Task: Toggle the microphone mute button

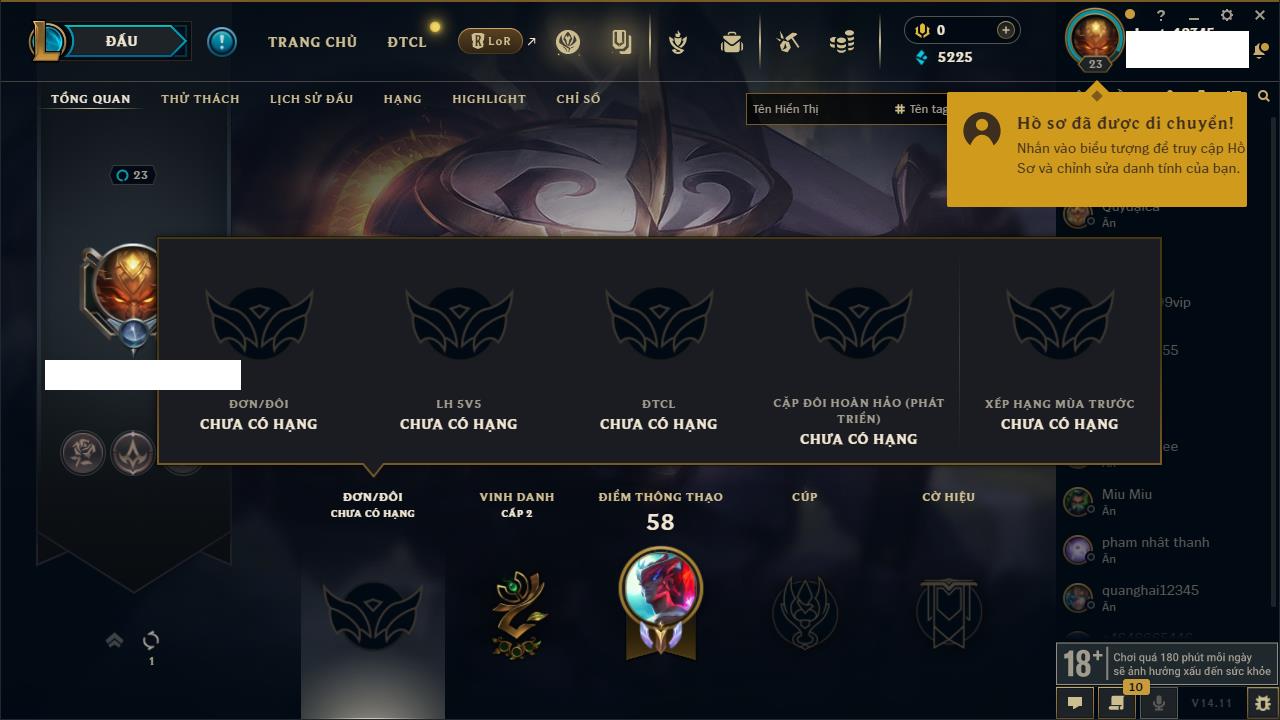Action: 1159,703
